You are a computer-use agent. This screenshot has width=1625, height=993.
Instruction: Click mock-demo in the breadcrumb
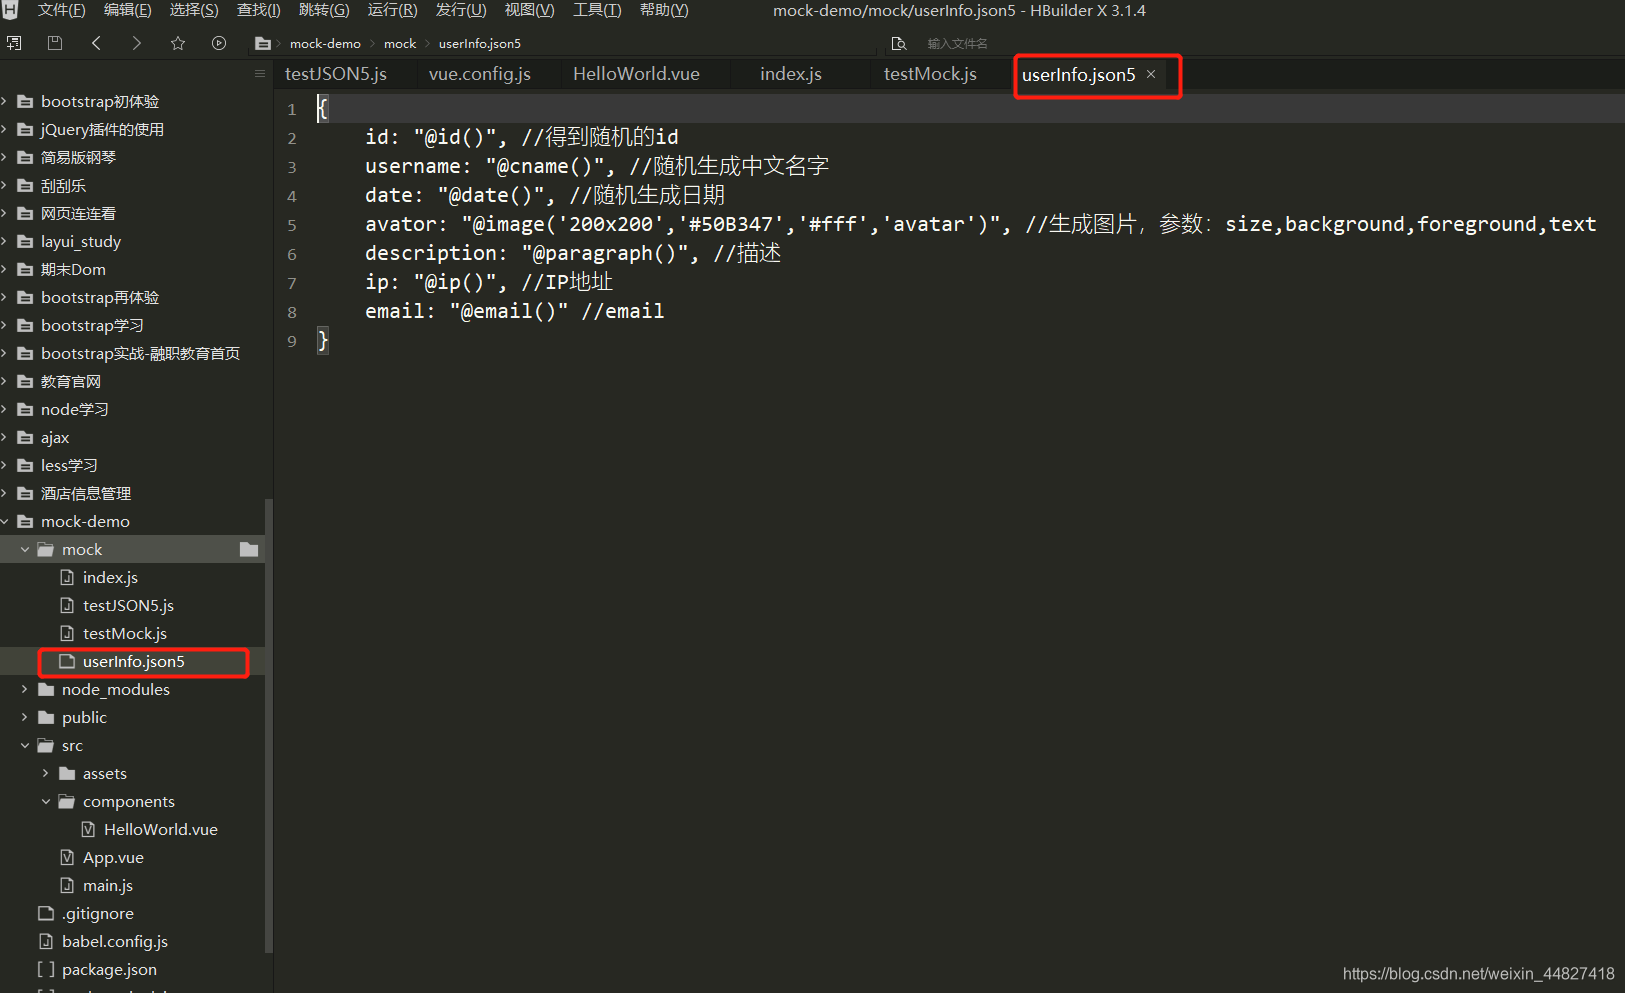click(x=325, y=43)
